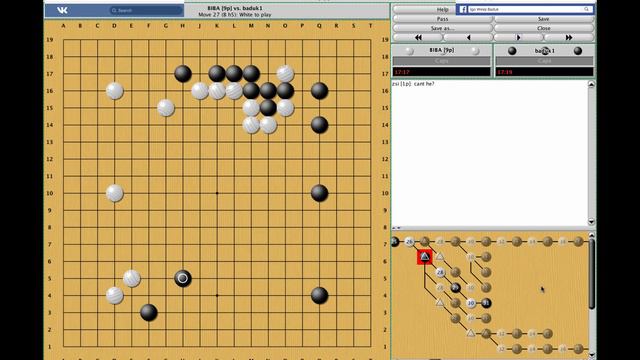Click the white stone at N14

click(268, 125)
